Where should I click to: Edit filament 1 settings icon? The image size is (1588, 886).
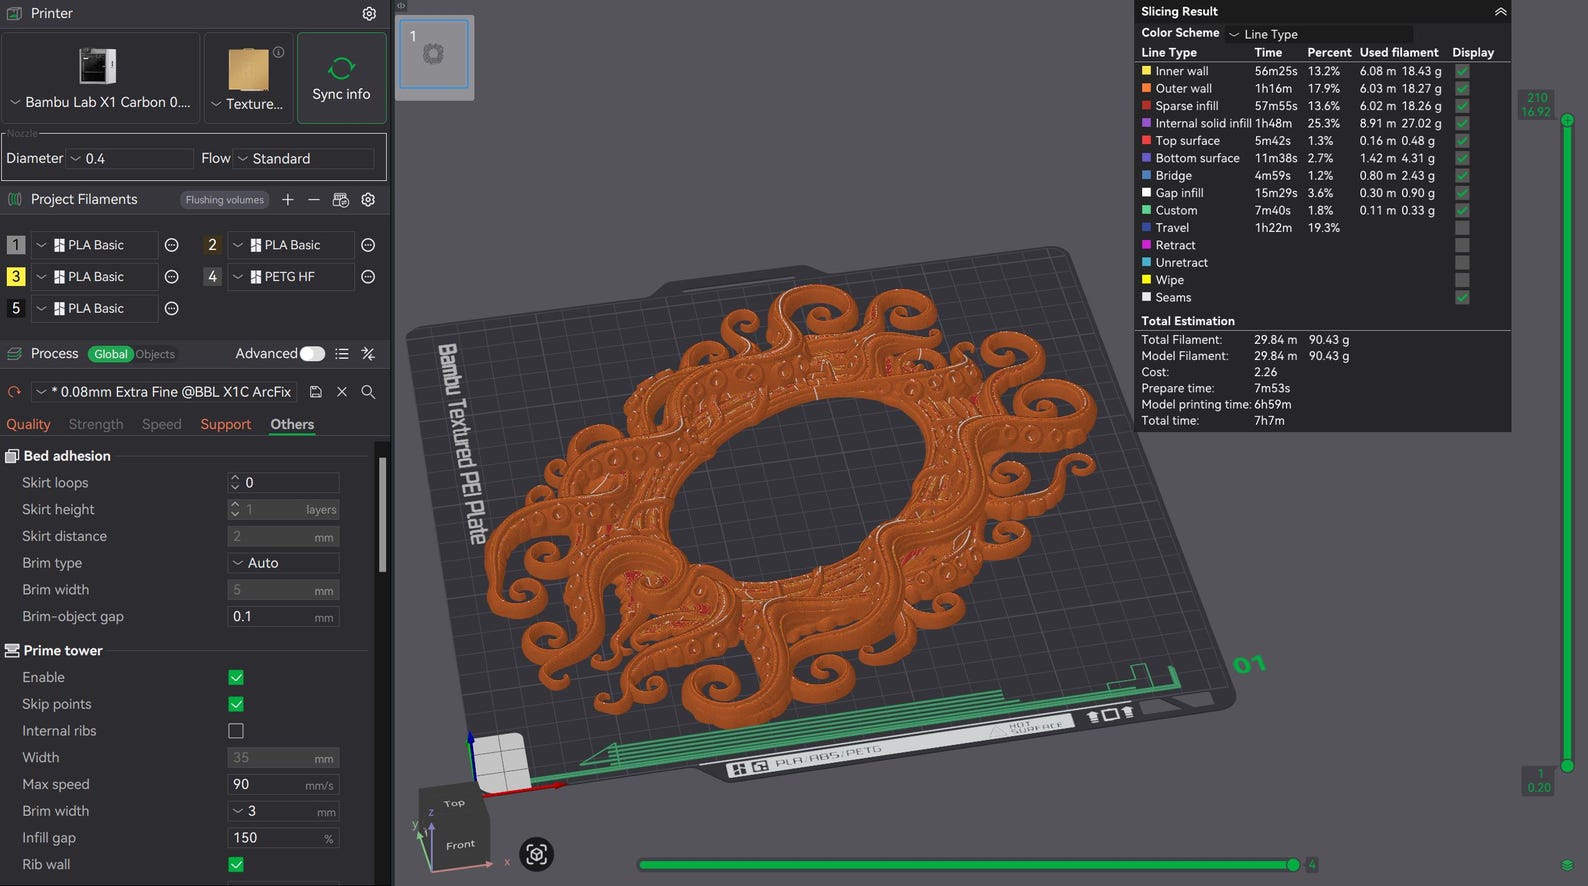click(x=171, y=245)
